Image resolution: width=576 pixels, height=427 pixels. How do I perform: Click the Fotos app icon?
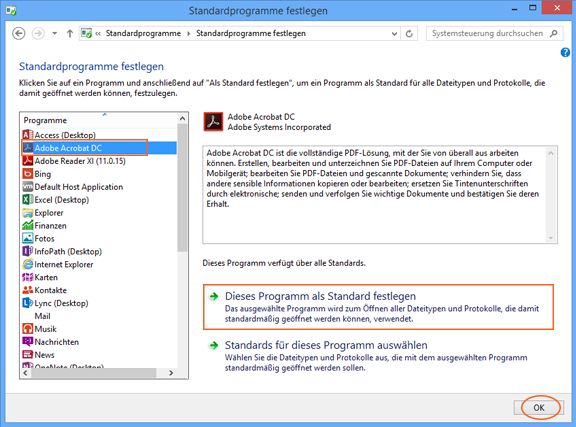(28, 238)
